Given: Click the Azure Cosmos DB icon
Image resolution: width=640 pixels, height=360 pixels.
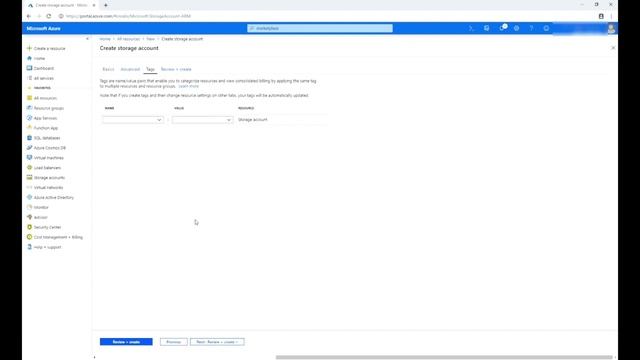Looking at the screenshot, I should (29, 147).
